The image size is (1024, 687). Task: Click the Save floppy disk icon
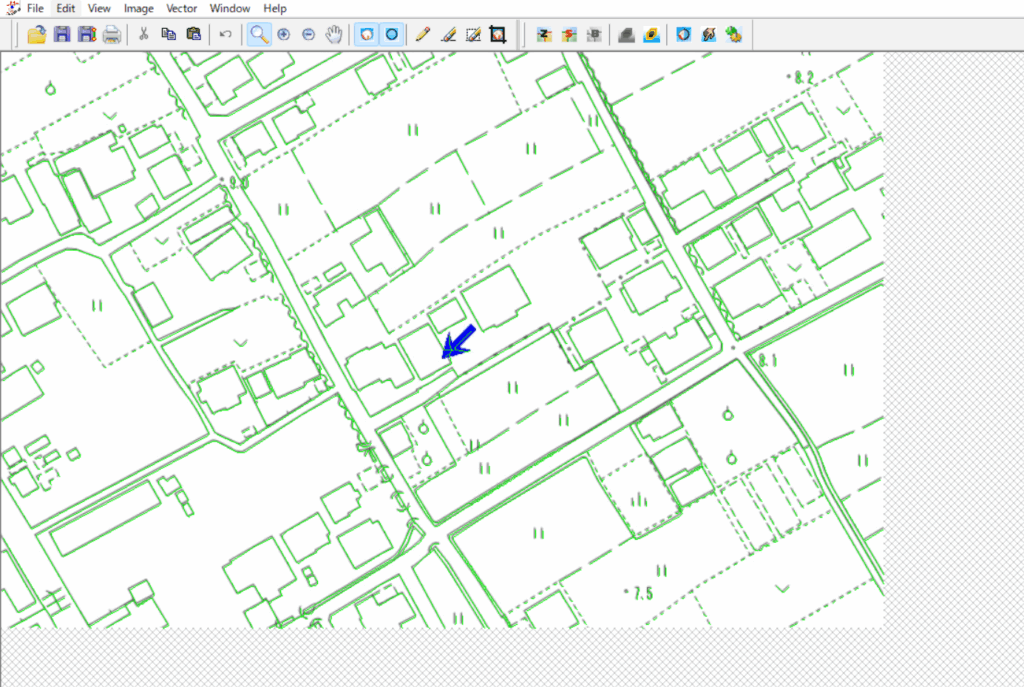tap(62, 35)
